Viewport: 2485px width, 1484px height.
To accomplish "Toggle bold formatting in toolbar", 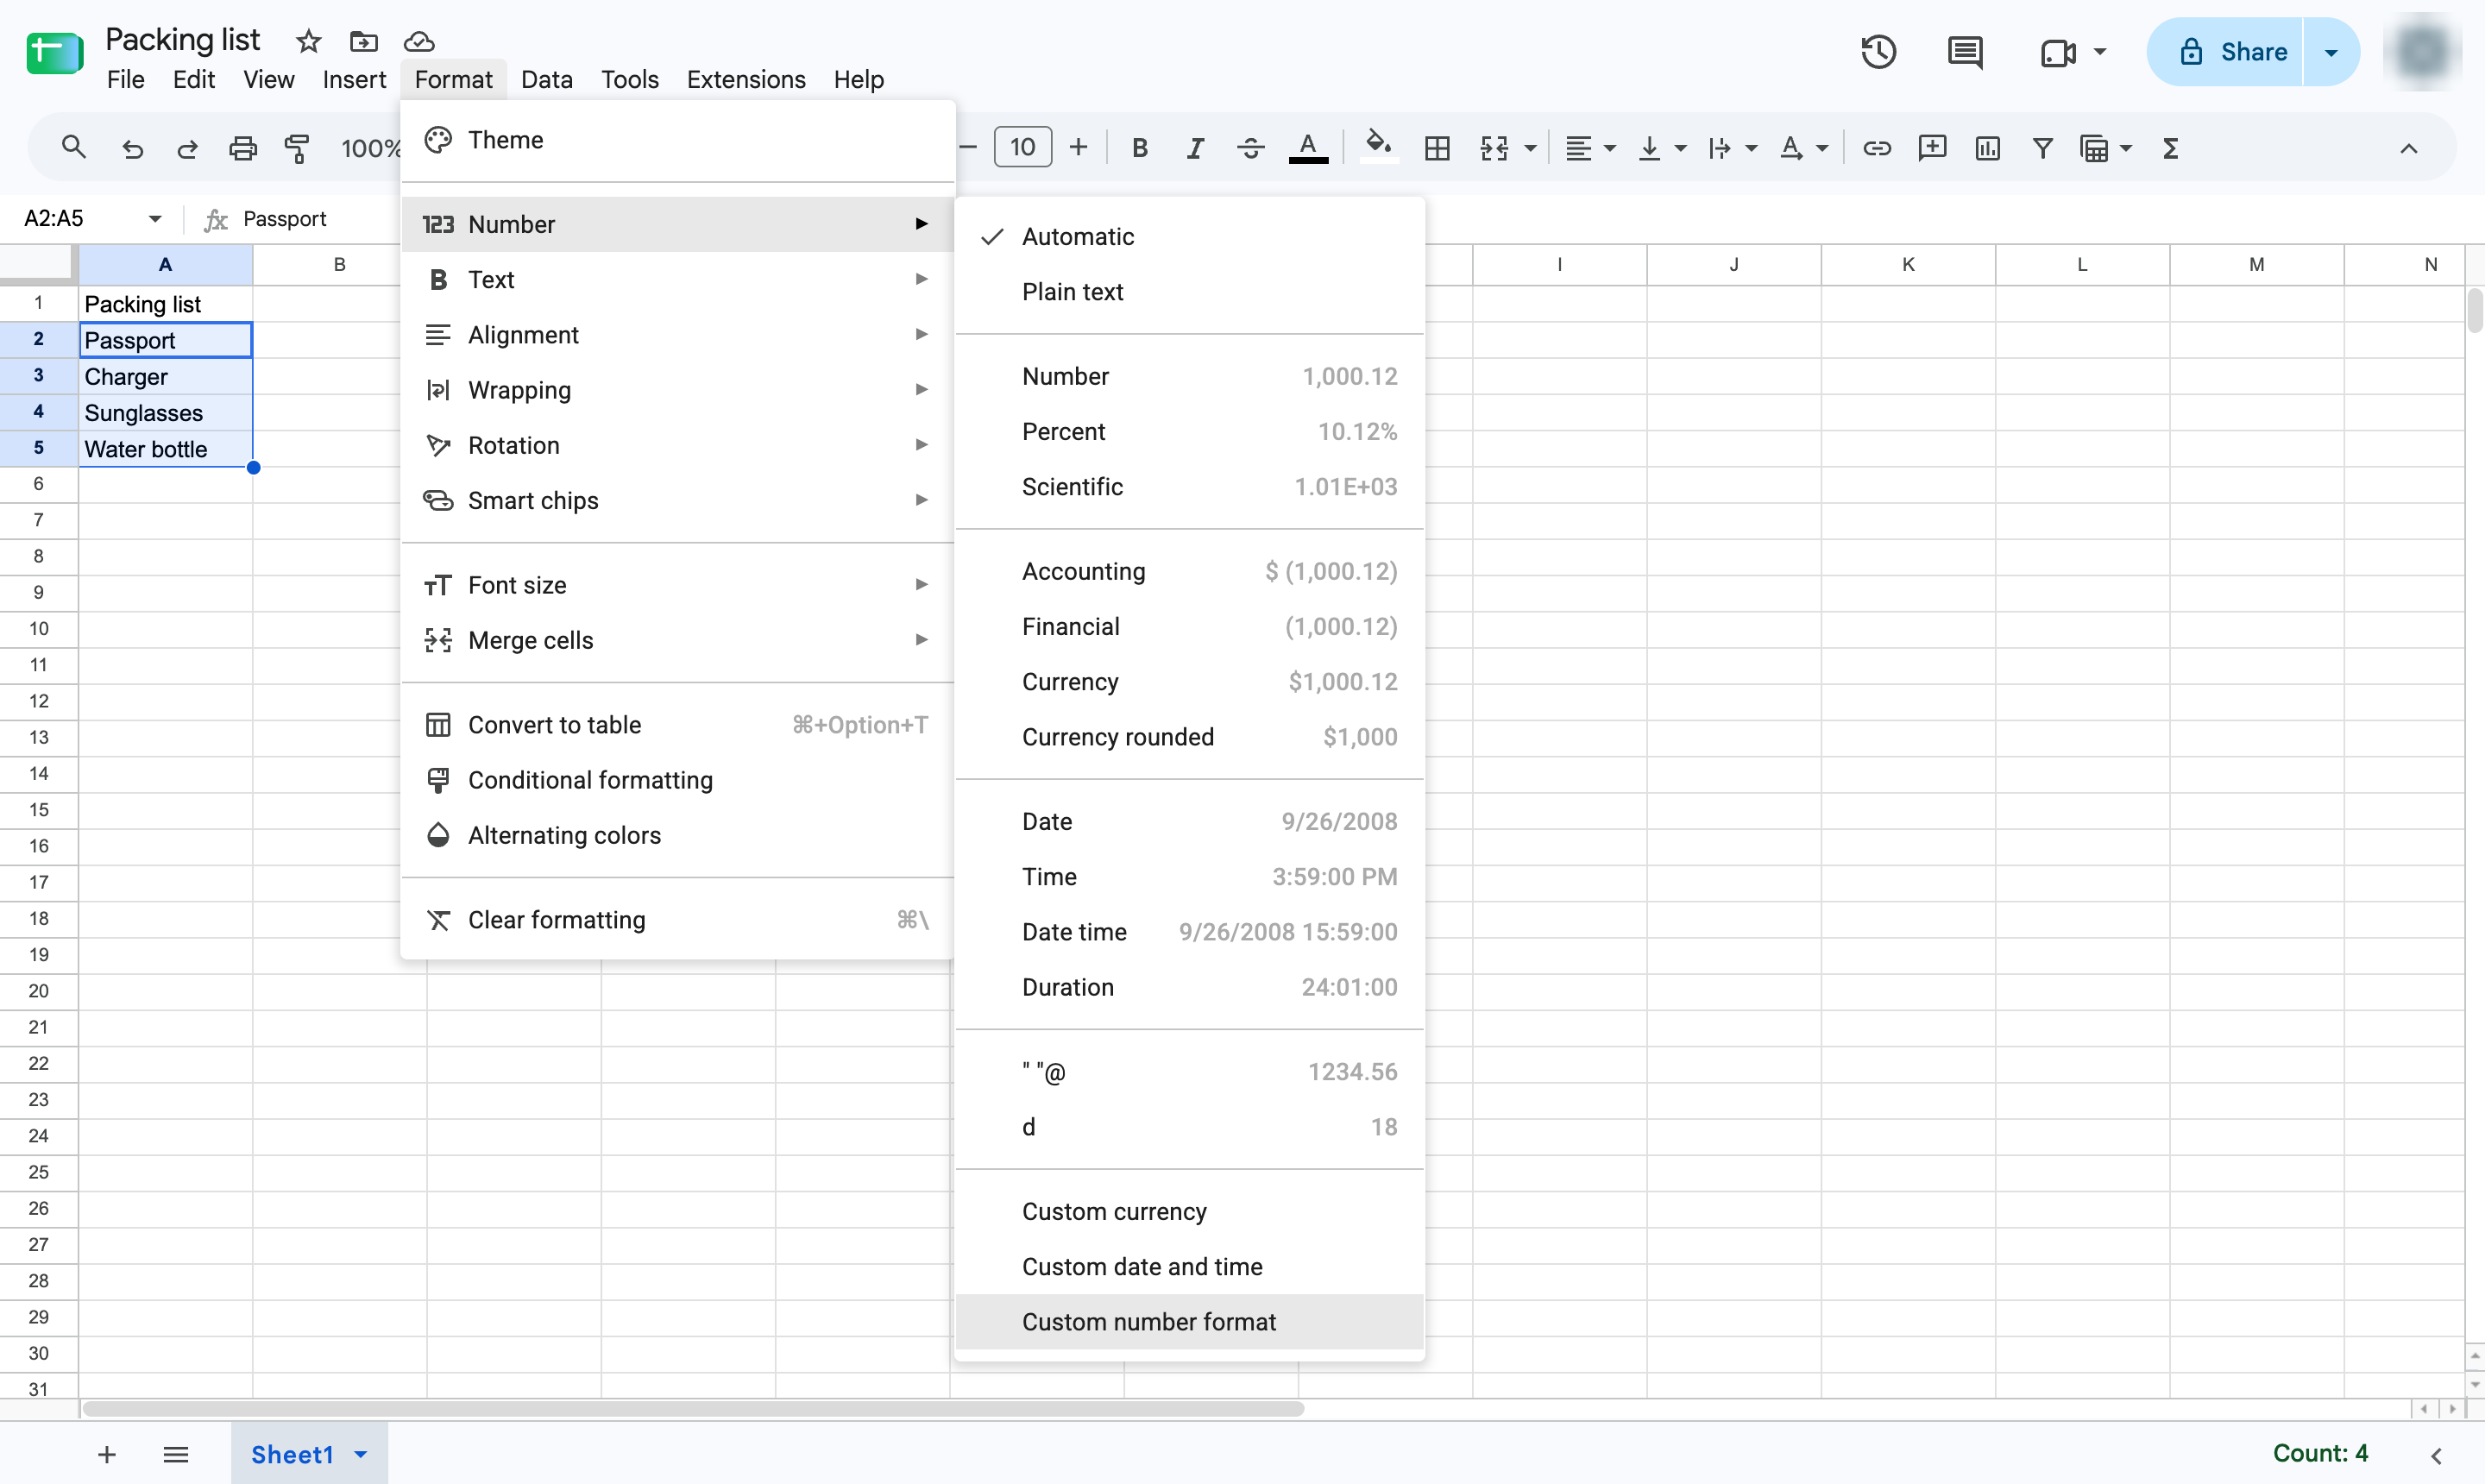I will [x=1139, y=148].
